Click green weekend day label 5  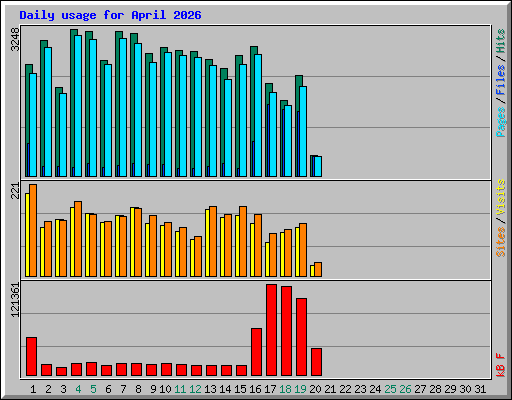[x=93, y=389]
